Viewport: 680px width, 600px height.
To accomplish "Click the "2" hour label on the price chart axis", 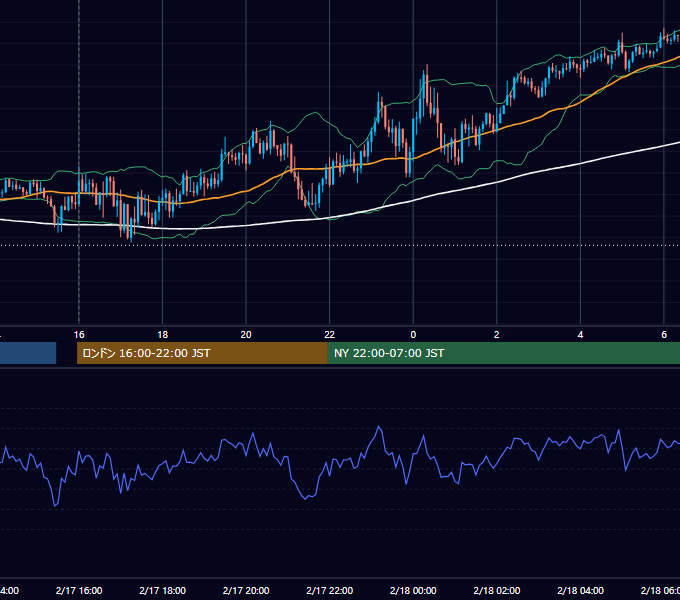I will click(497, 335).
